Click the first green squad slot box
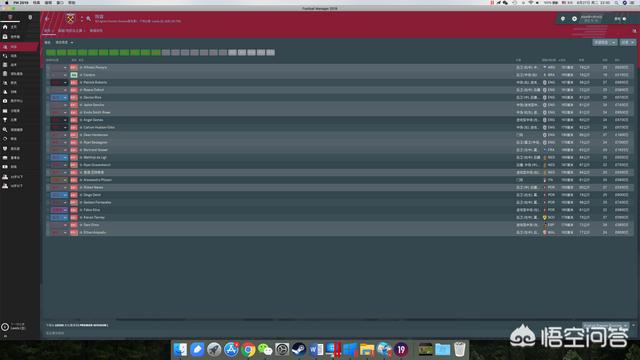 point(51,53)
